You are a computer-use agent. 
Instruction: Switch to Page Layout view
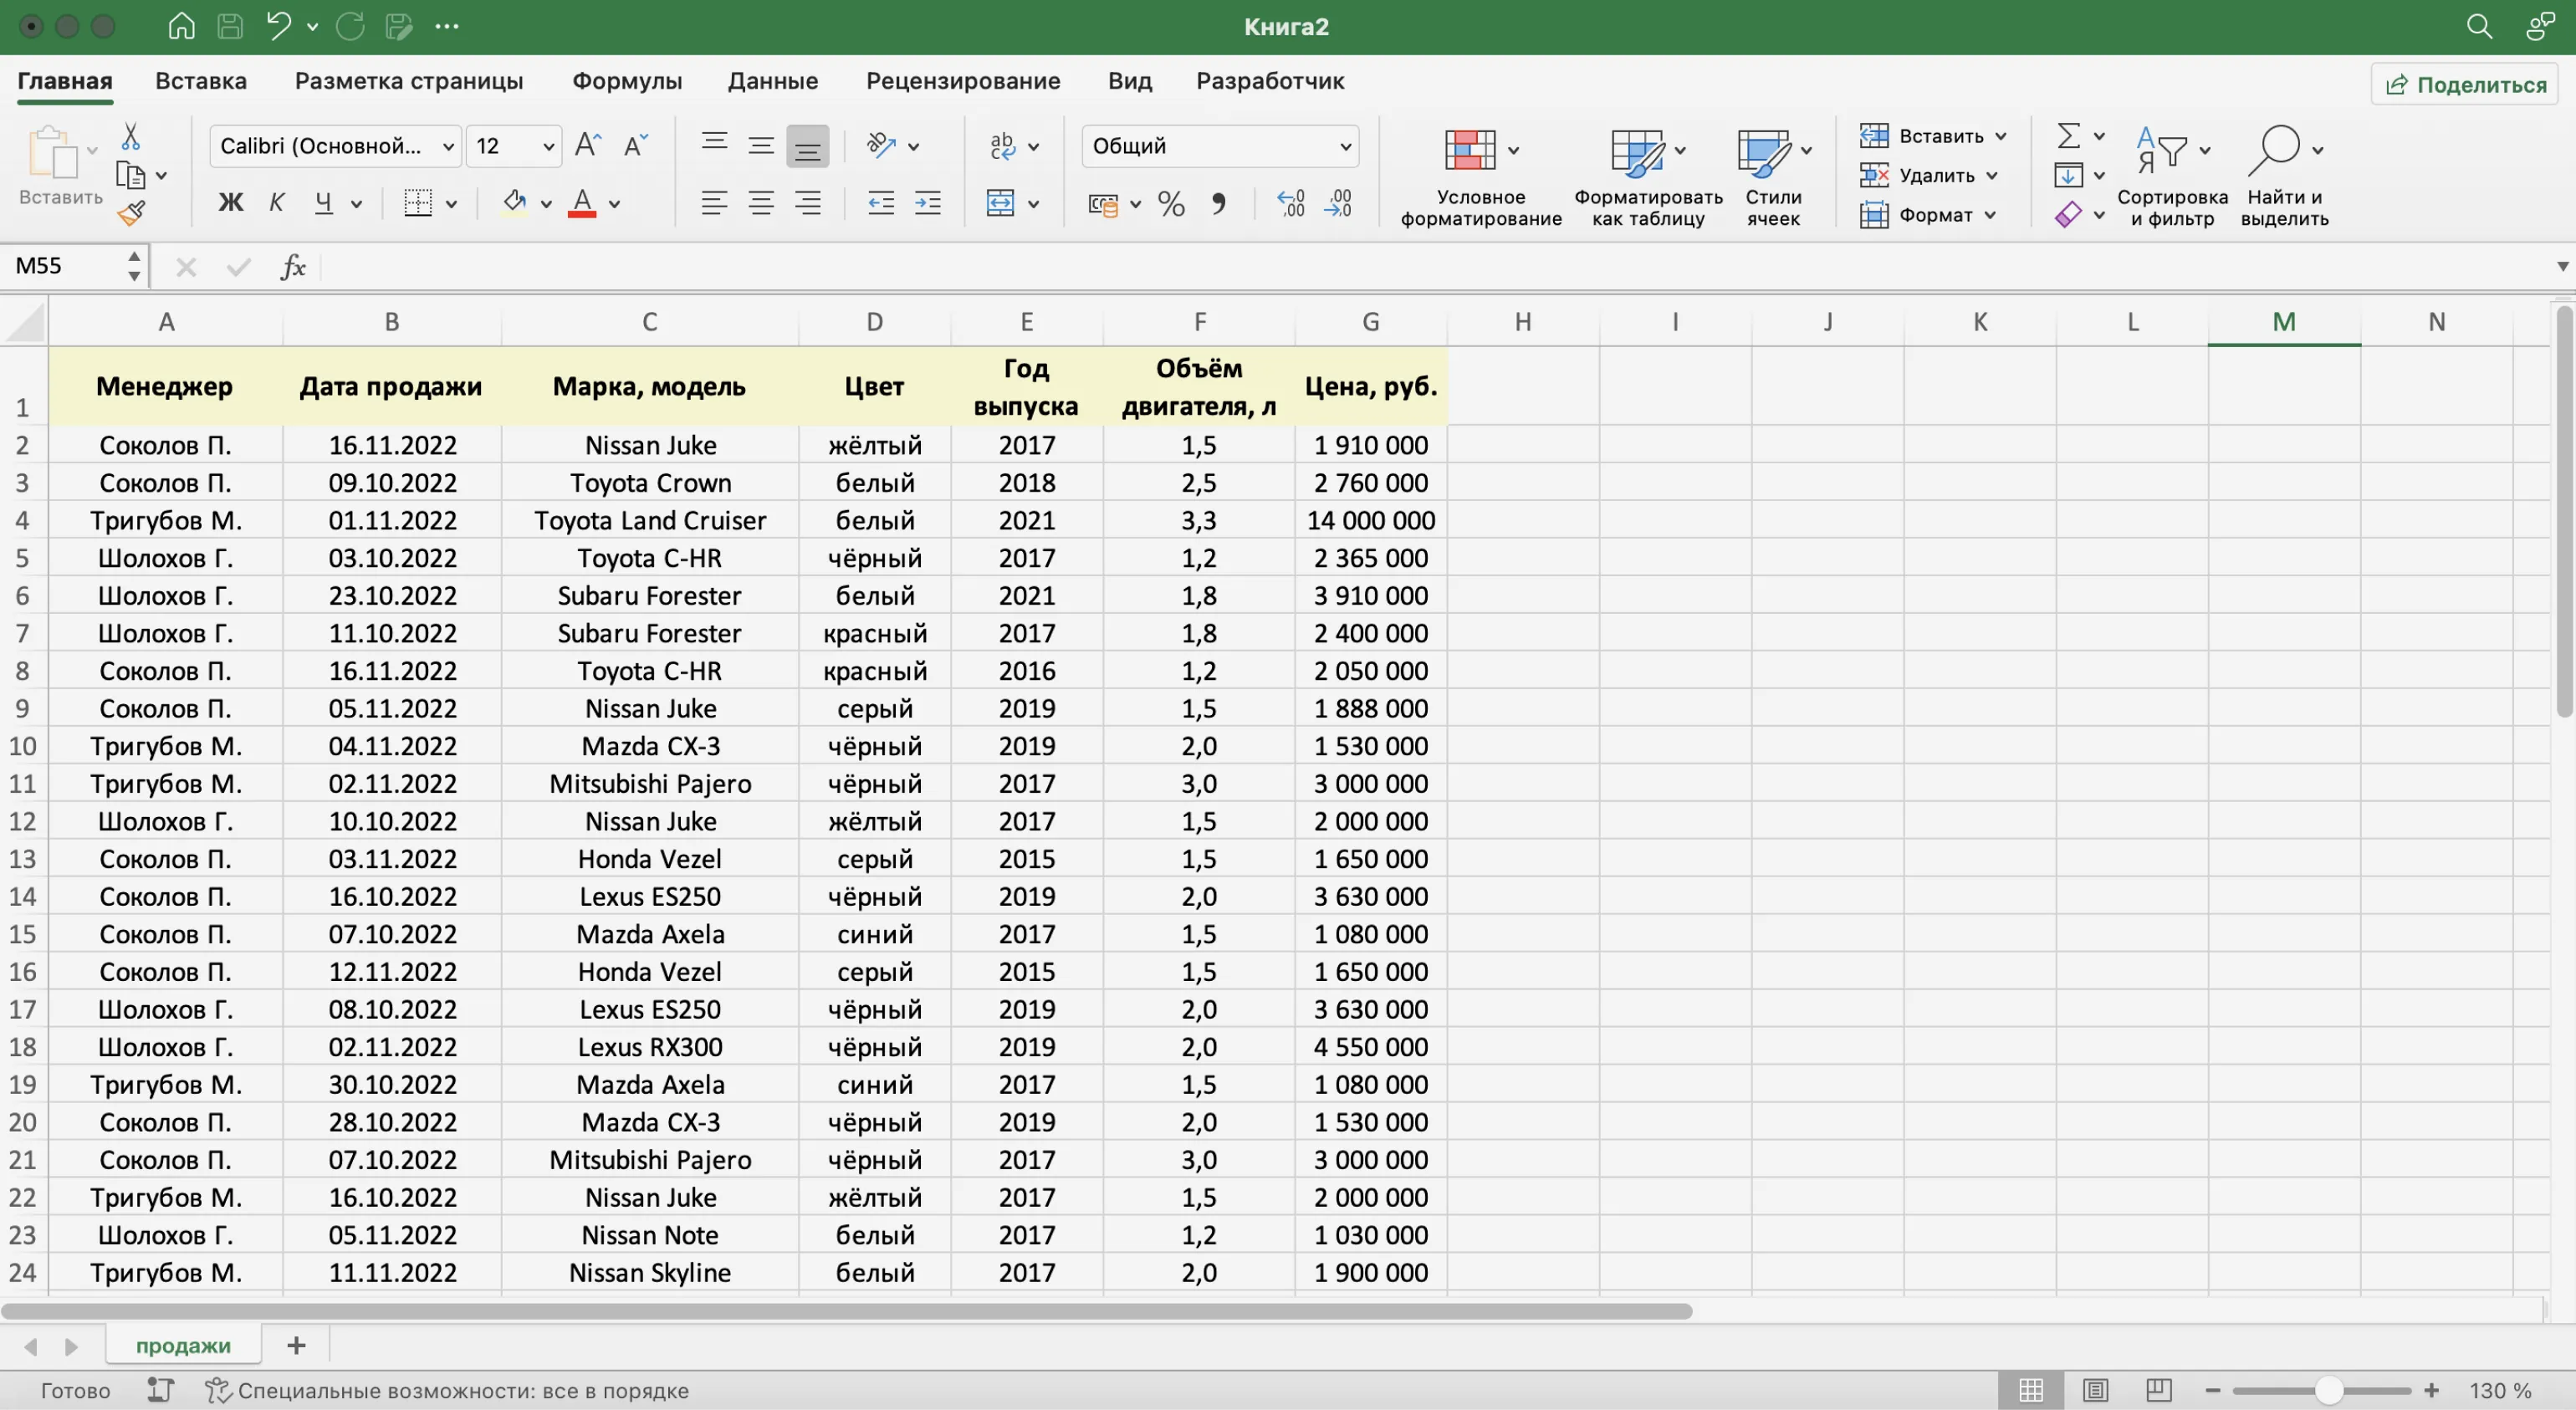click(x=2095, y=1390)
